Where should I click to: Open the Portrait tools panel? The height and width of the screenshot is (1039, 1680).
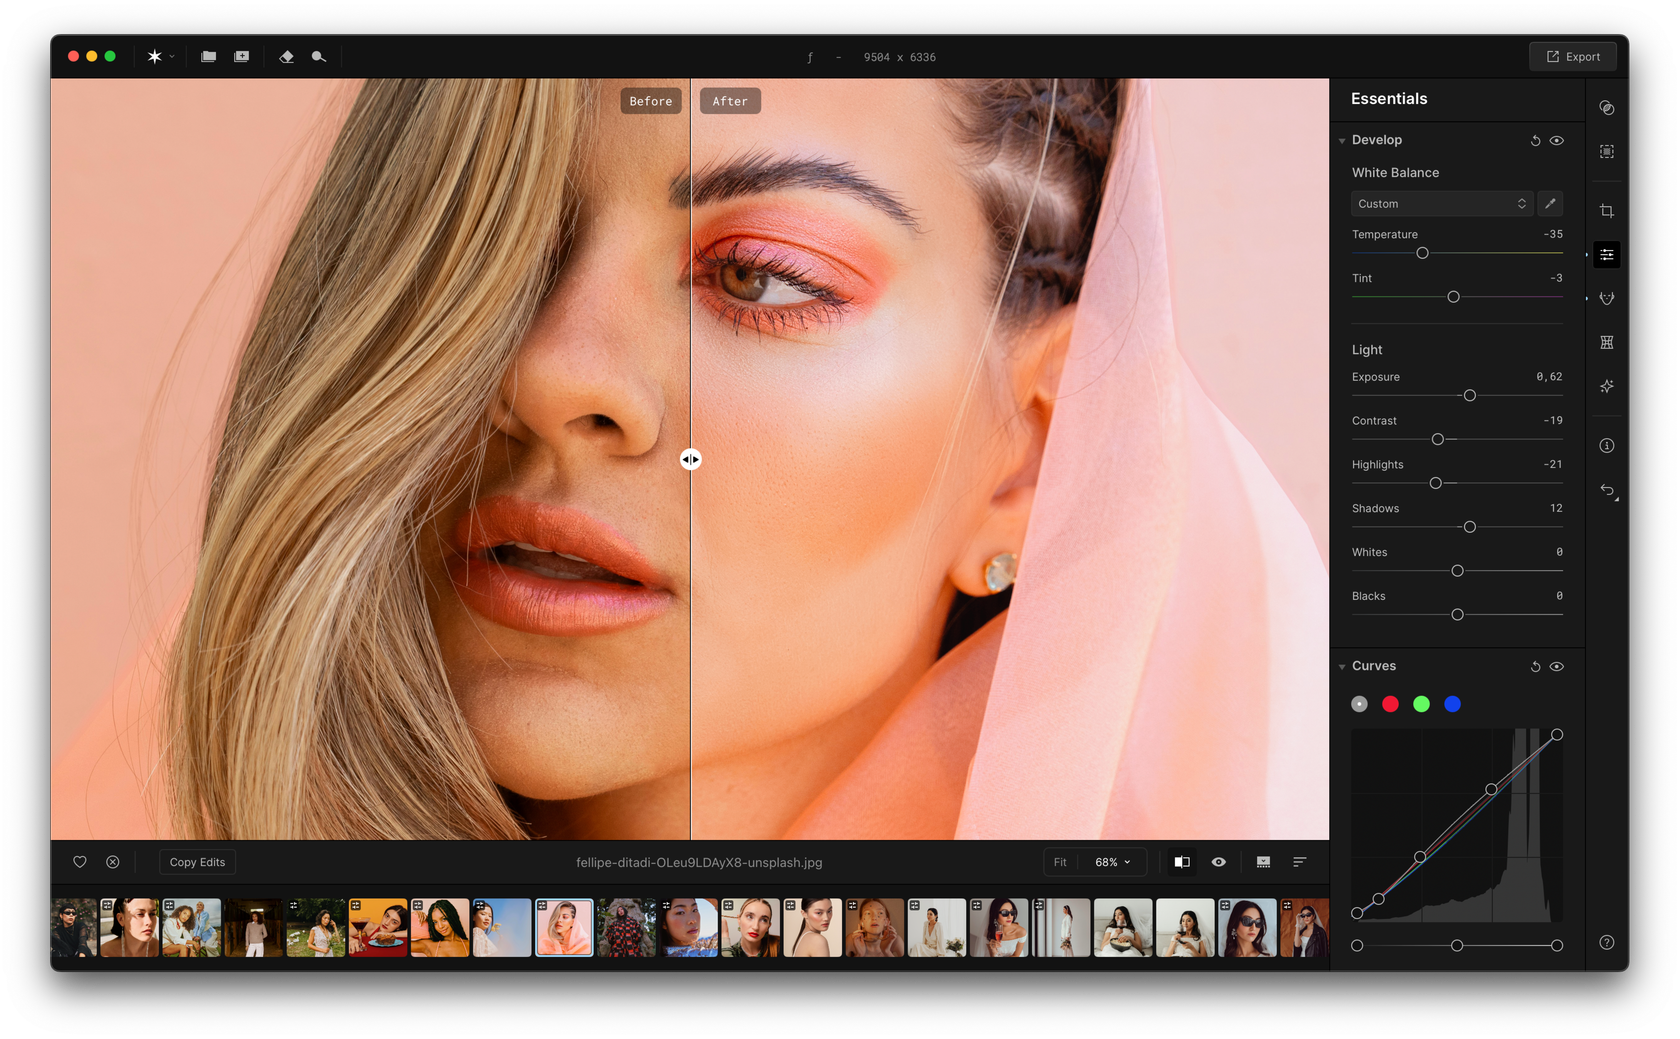coord(1607,298)
